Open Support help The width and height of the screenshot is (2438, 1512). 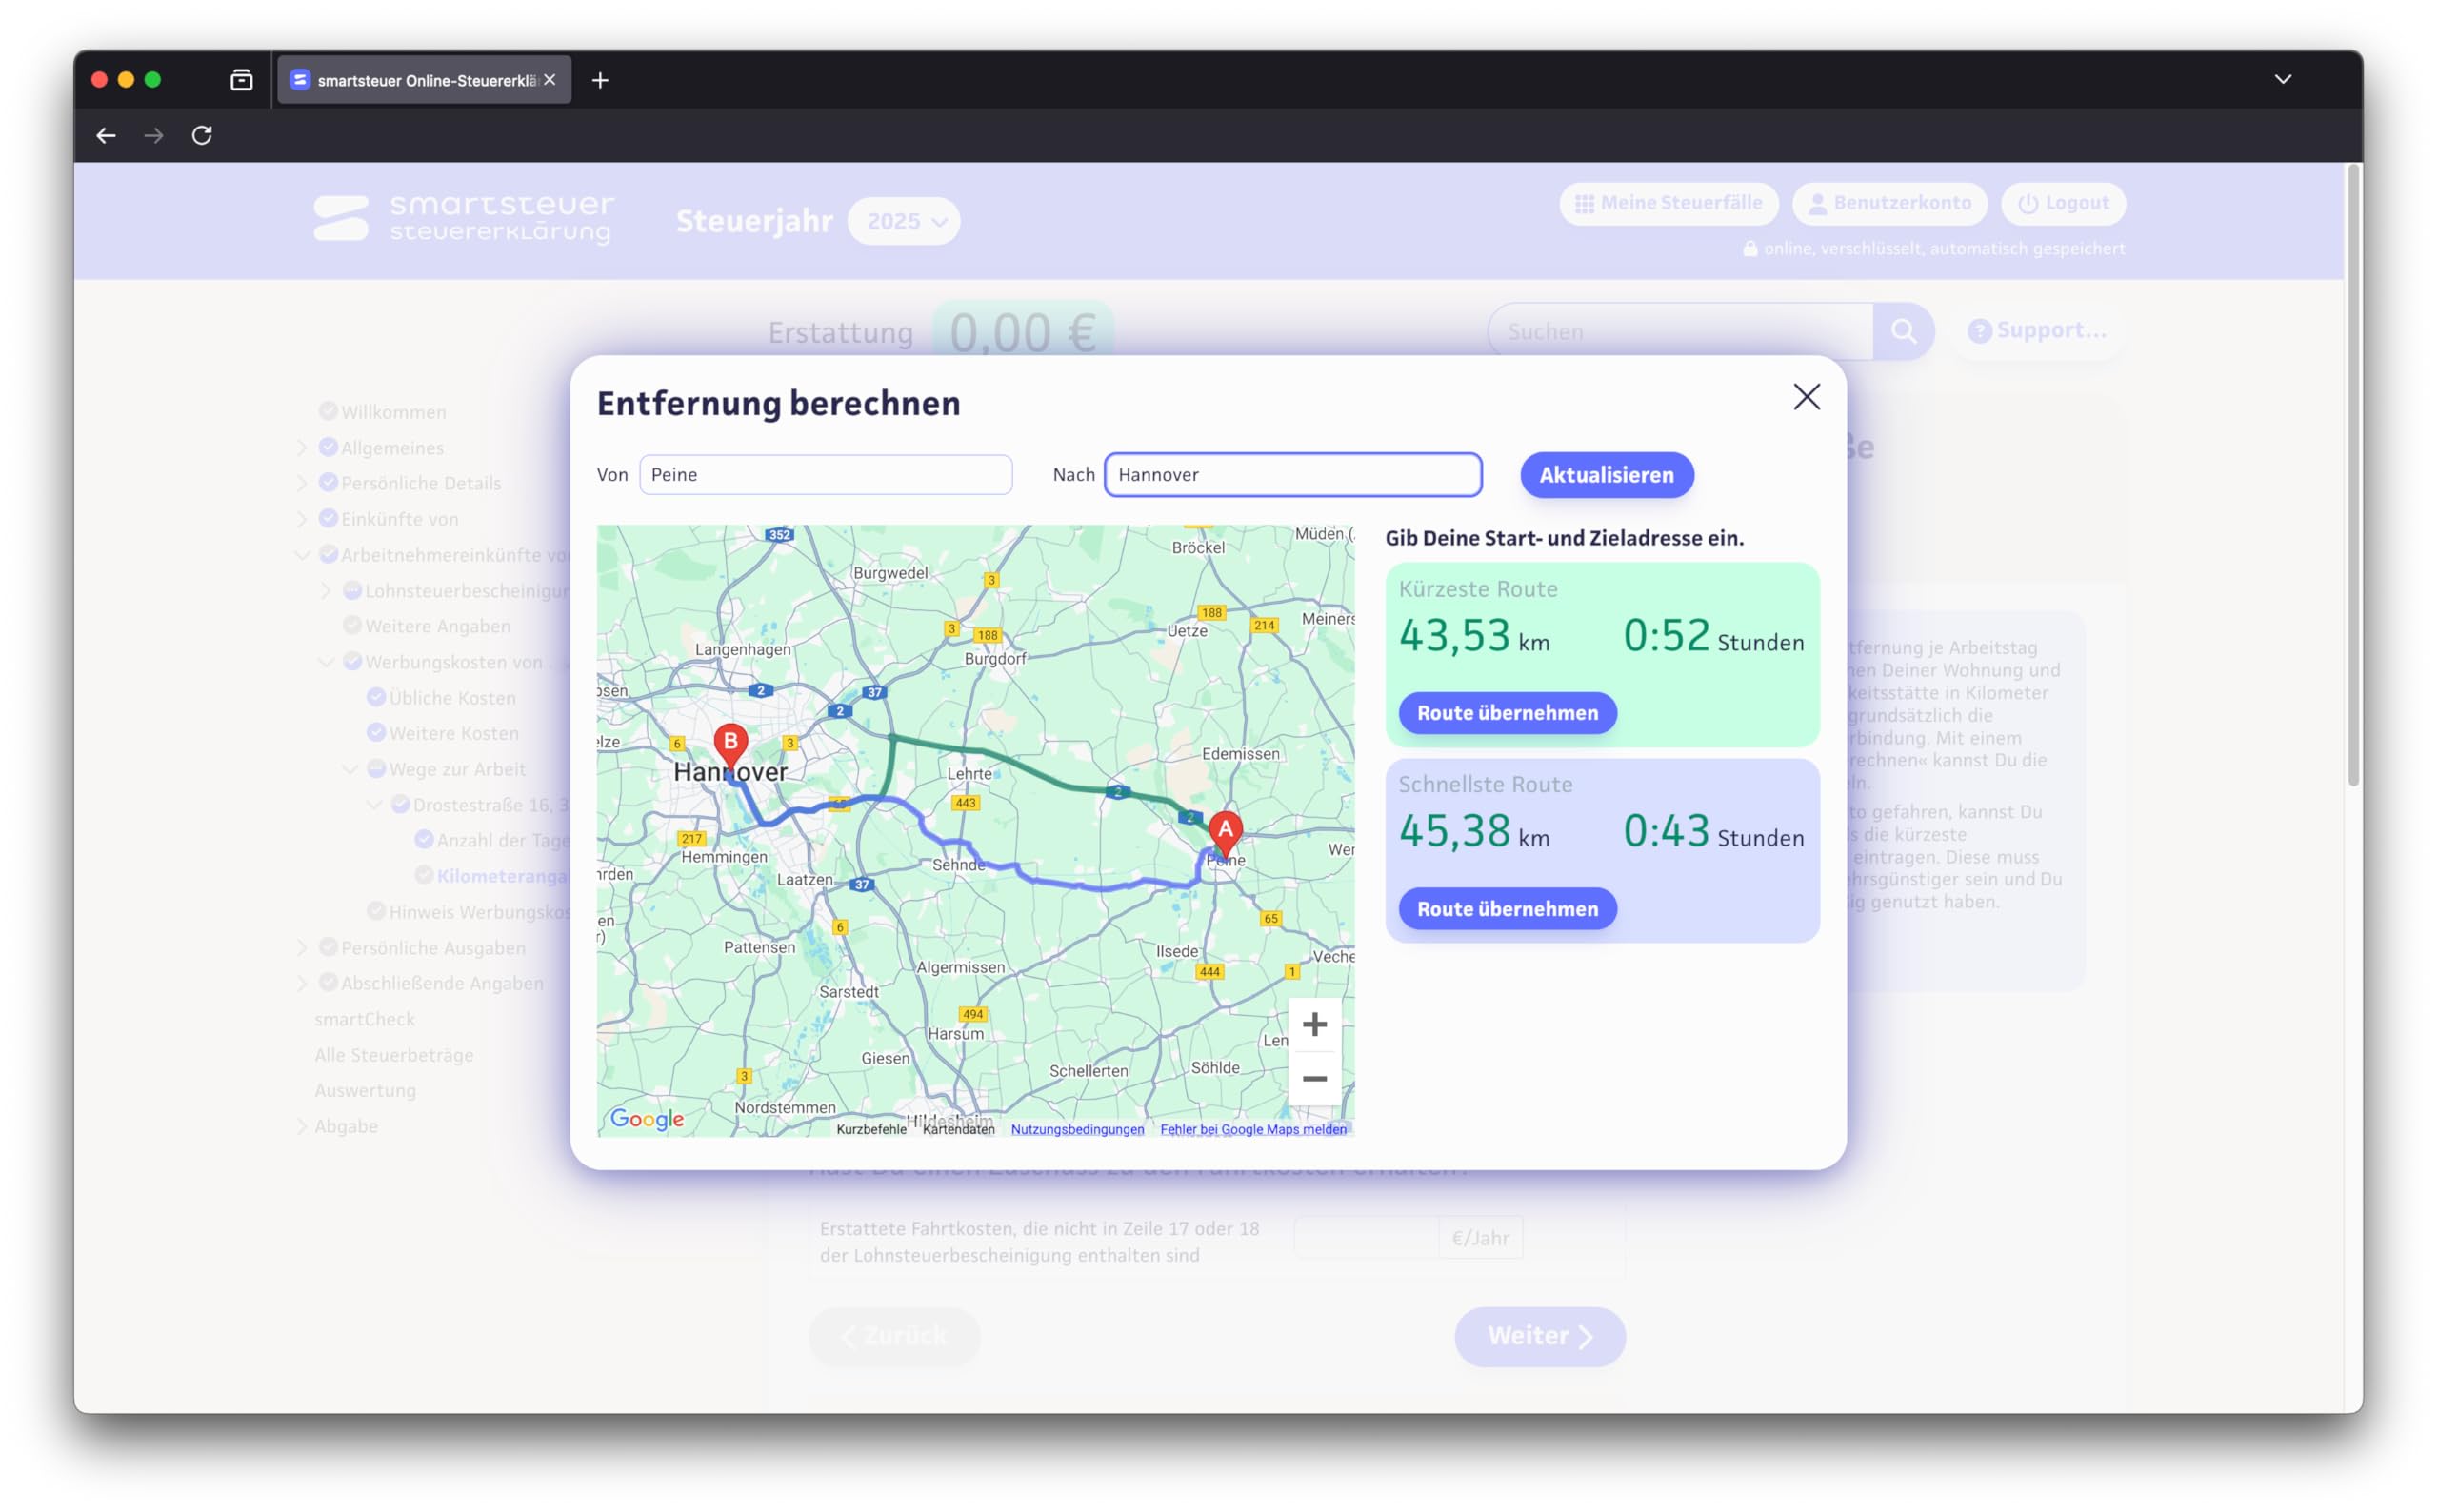tap(2036, 331)
